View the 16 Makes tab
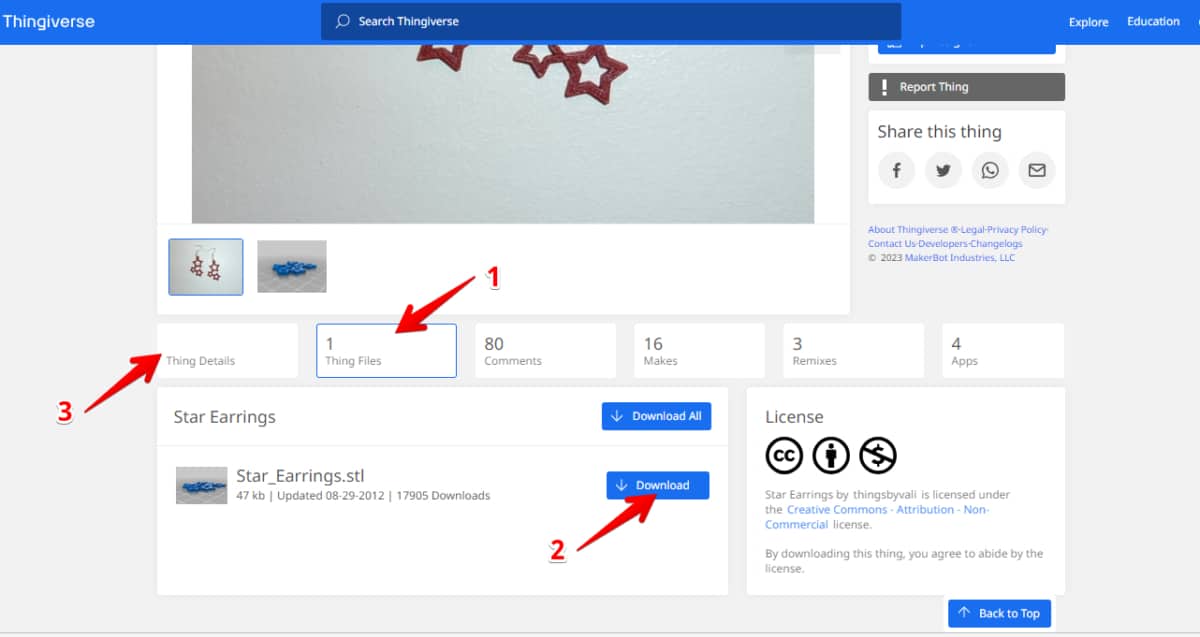The width and height of the screenshot is (1200, 637). tap(699, 350)
